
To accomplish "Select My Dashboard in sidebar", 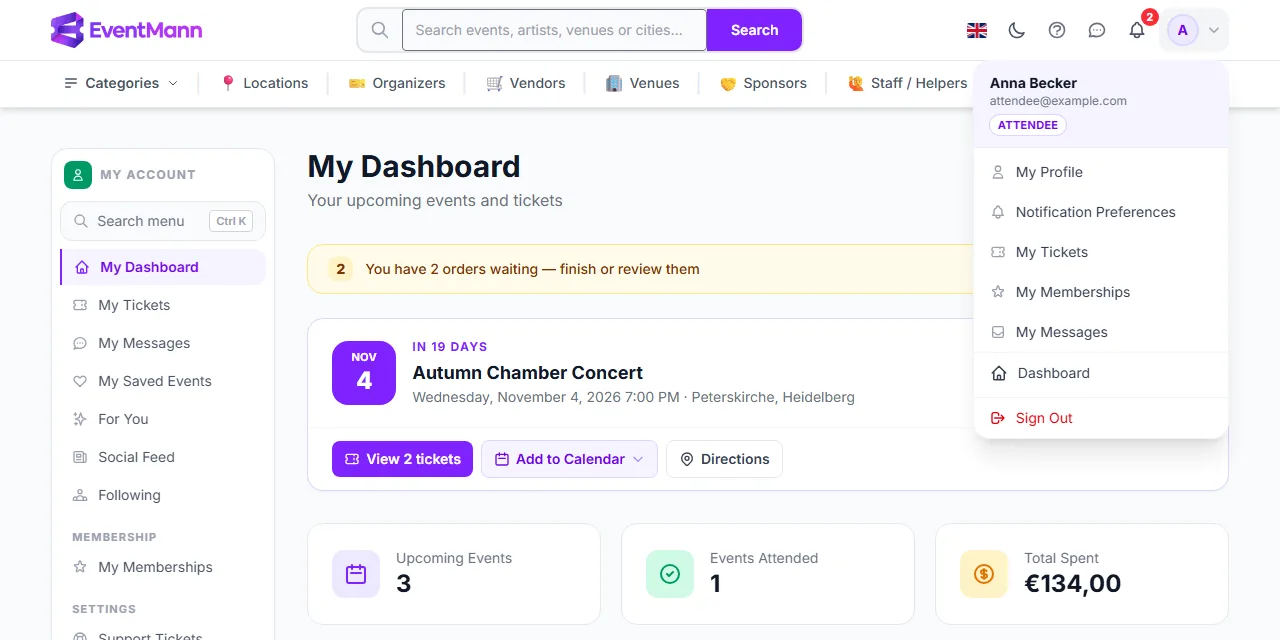I will pyautogui.click(x=163, y=267).
